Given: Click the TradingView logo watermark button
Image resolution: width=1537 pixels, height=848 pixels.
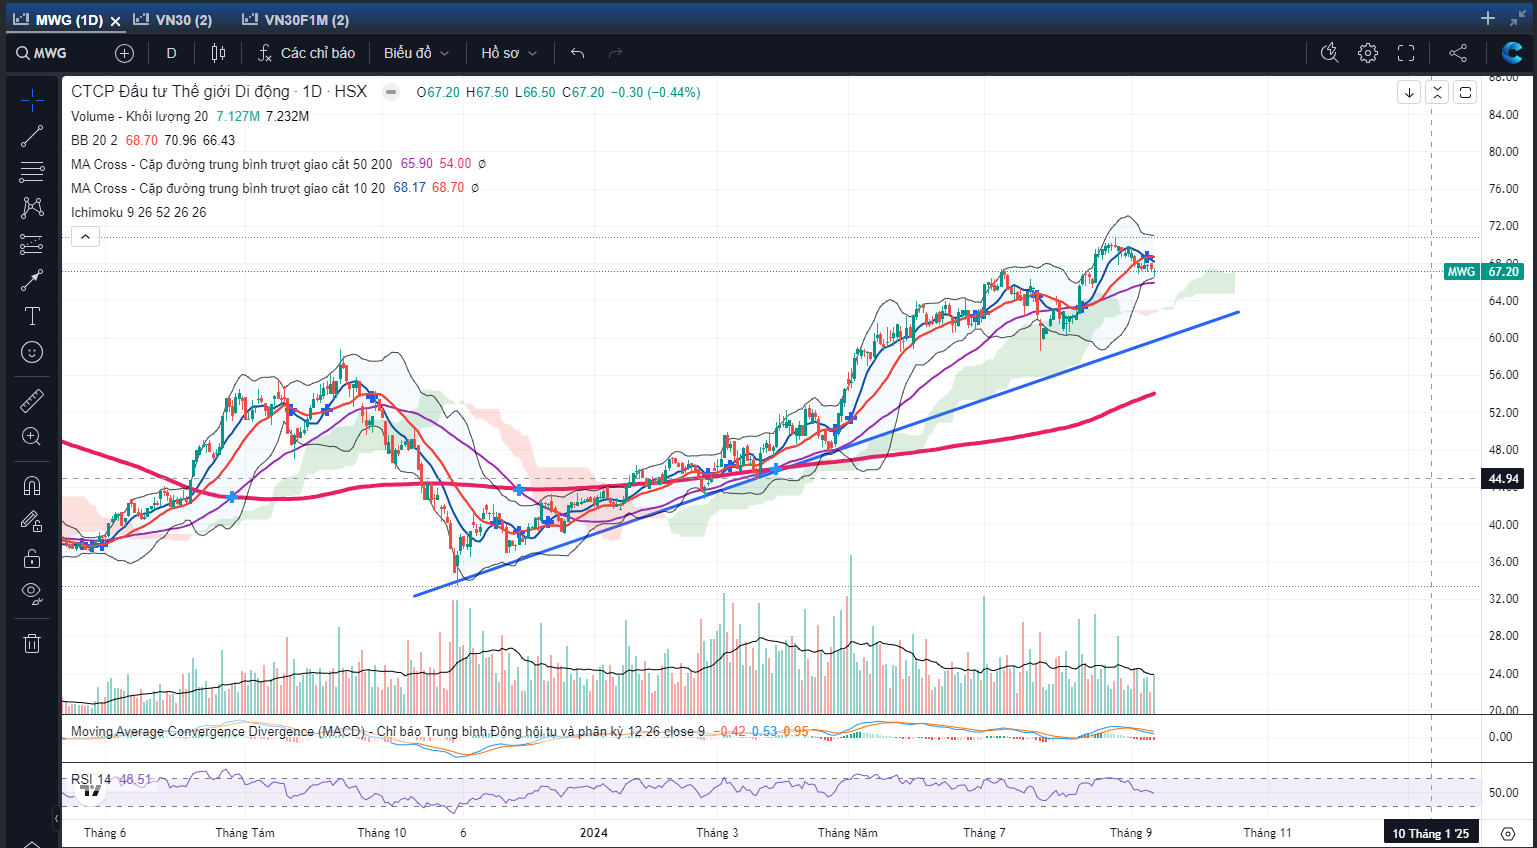Looking at the screenshot, I should click(x=91, y=790).
